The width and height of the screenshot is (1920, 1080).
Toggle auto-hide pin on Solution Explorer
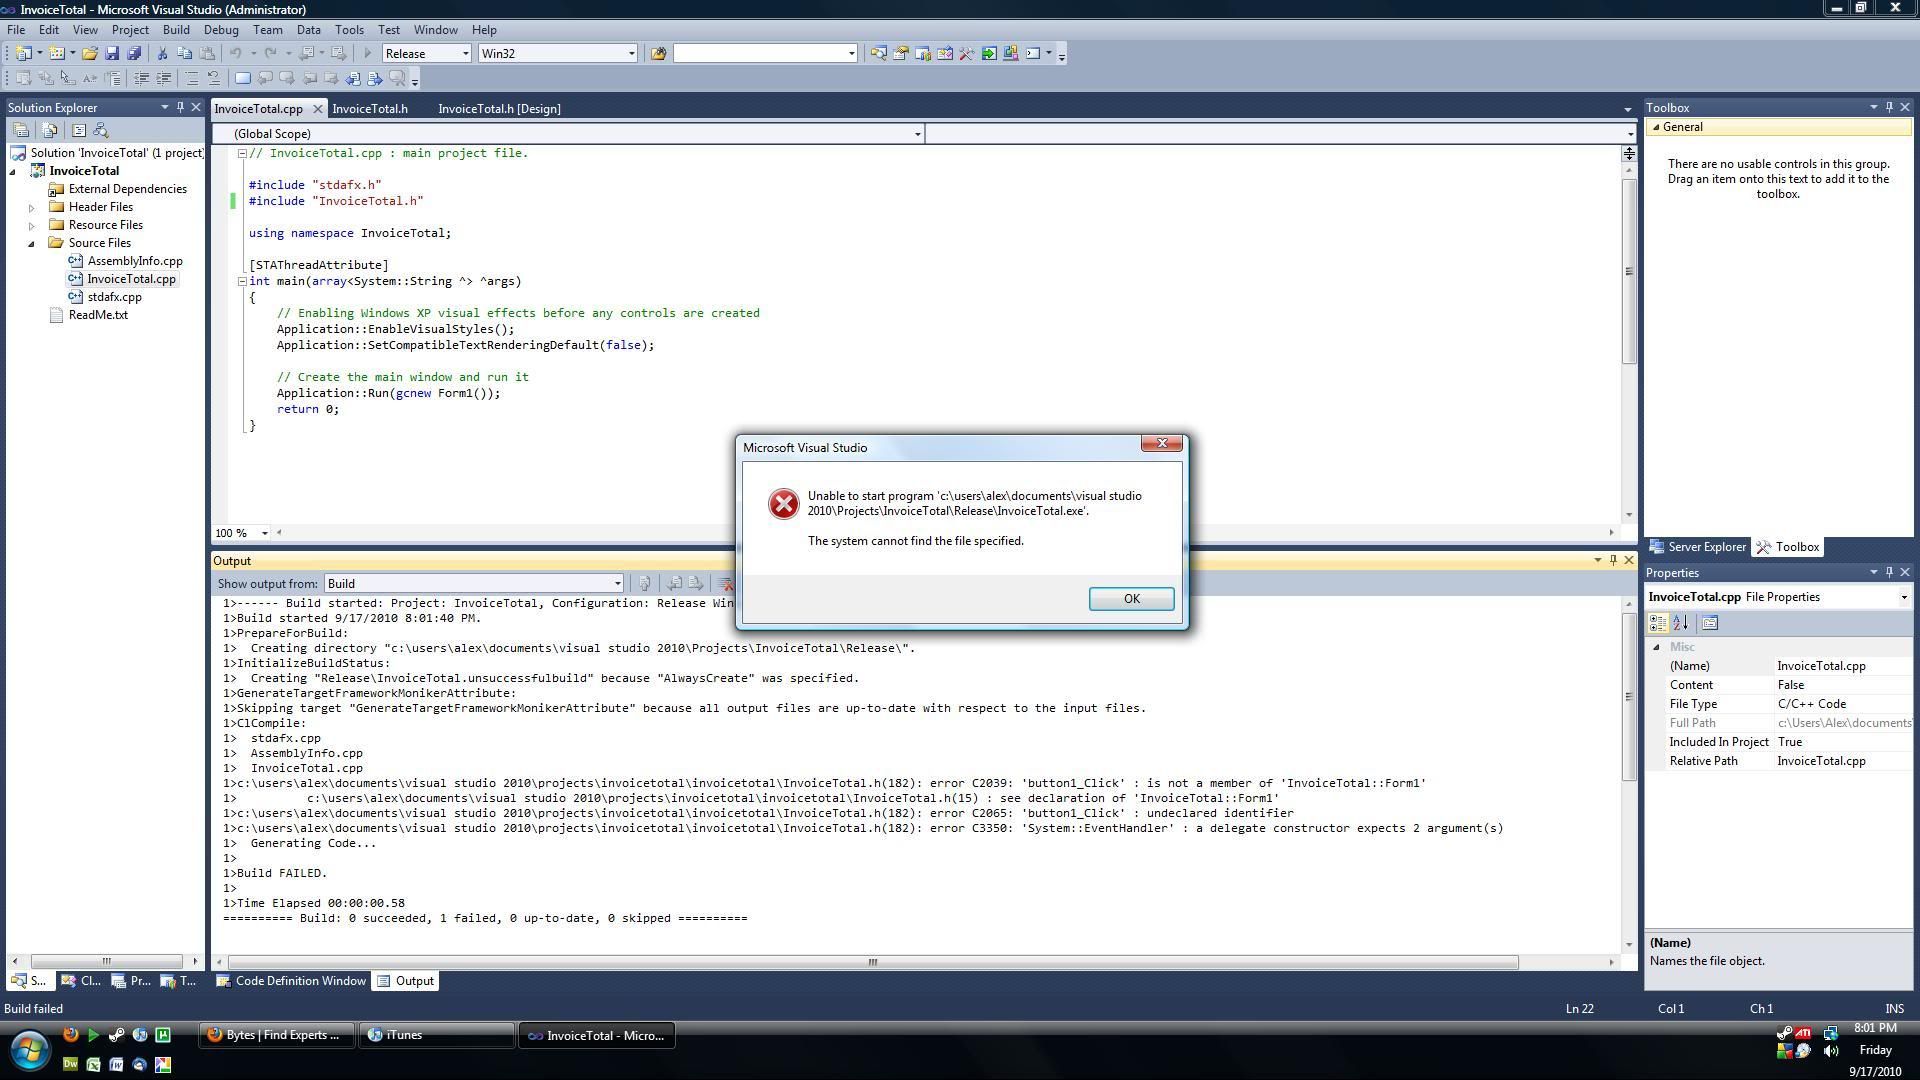[x=180, y=107]
